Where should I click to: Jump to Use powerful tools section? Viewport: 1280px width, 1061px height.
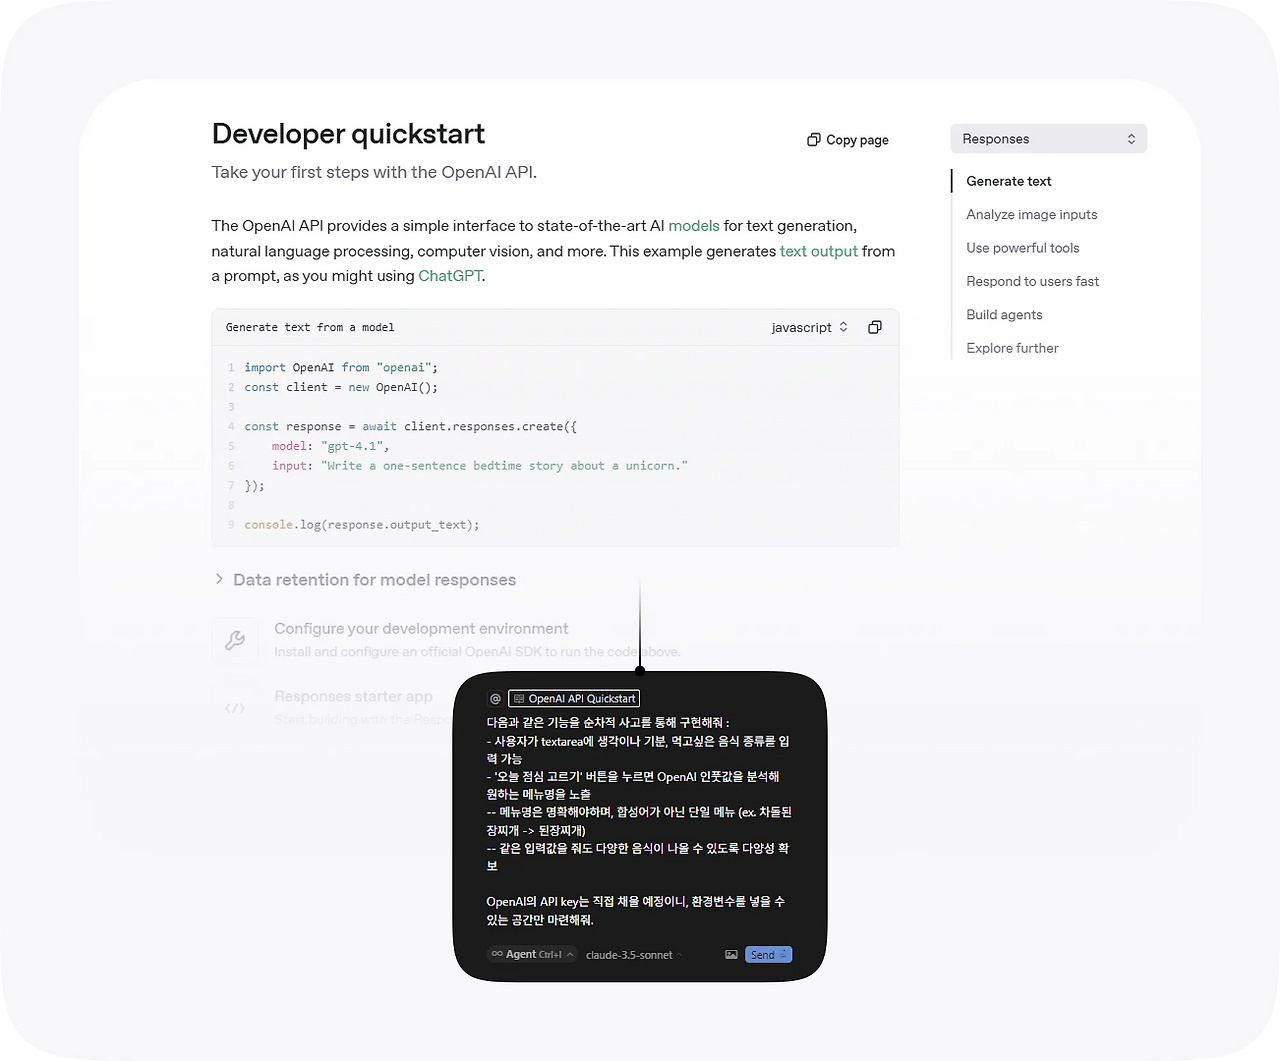[x=1023, y=248]
